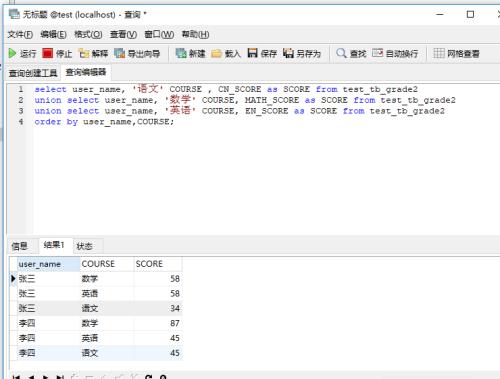500x379 pixels.
Task: Click line number 4 in editor gutter
Action: click(21, 122)
